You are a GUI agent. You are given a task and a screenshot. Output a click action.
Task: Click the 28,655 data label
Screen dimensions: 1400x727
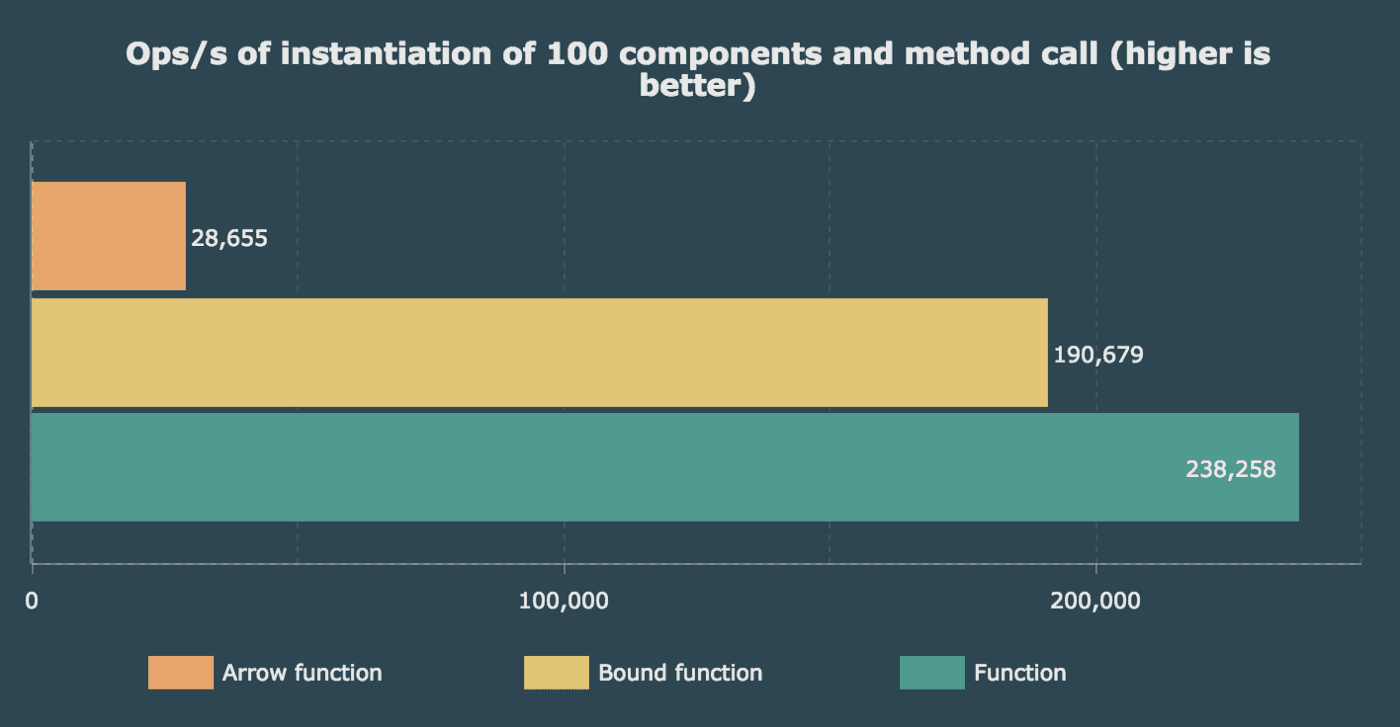click(230, 239)
